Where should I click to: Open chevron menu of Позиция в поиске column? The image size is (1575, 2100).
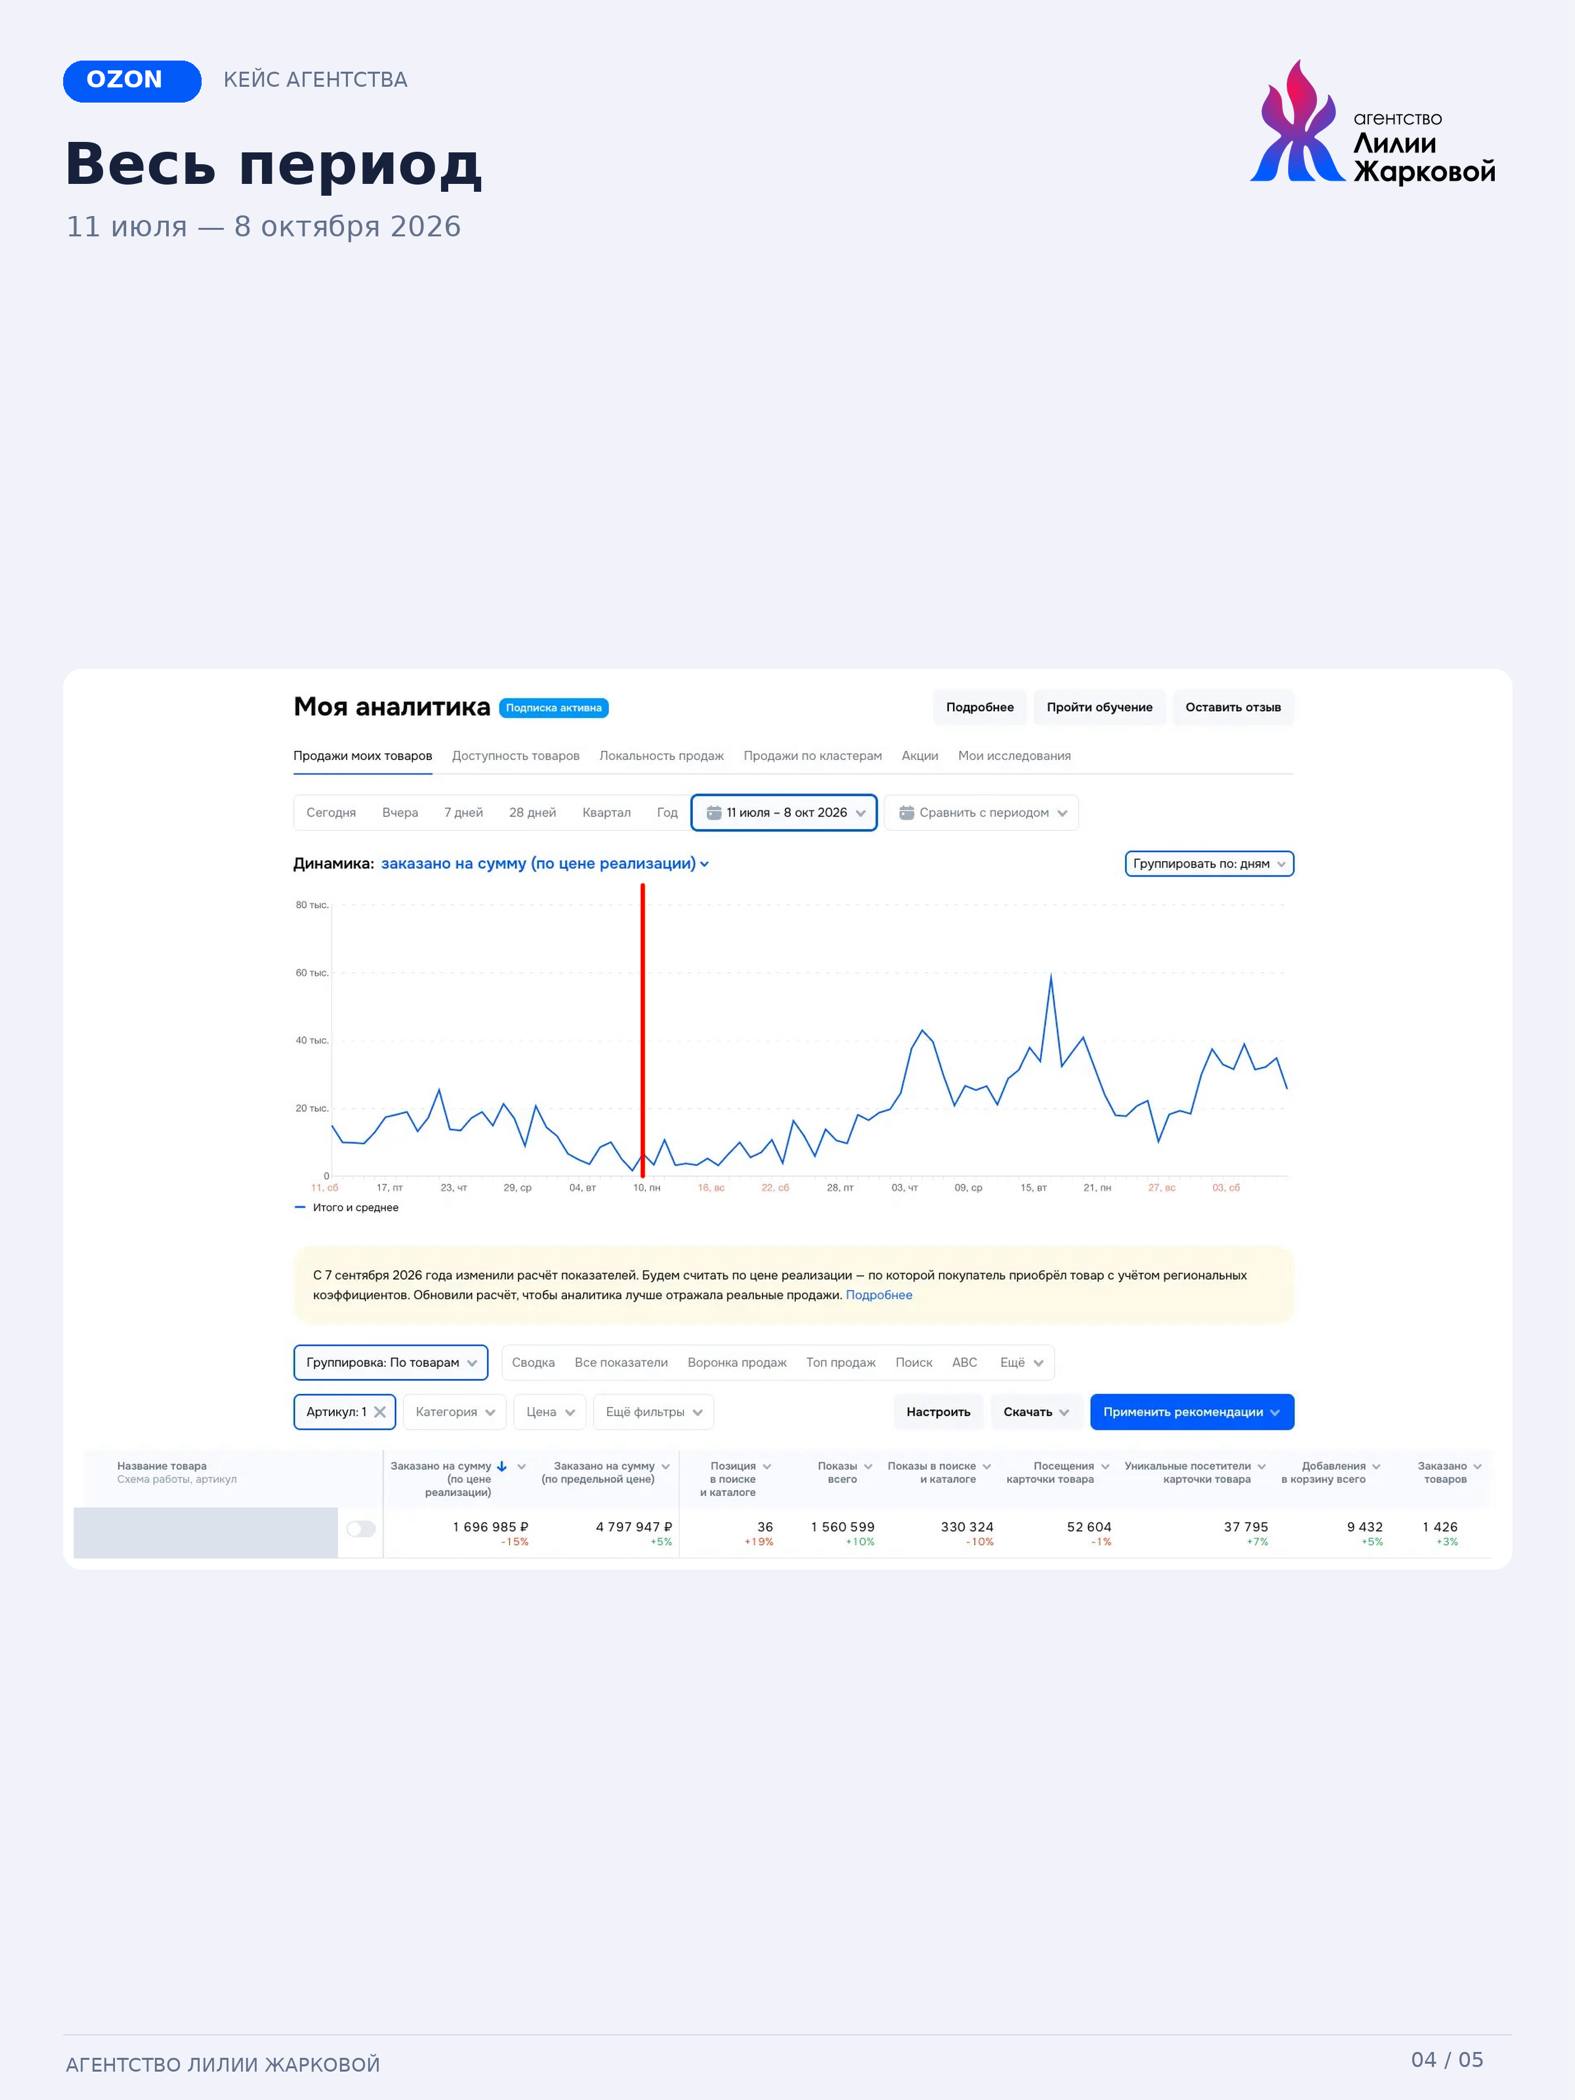(767, 1466)
